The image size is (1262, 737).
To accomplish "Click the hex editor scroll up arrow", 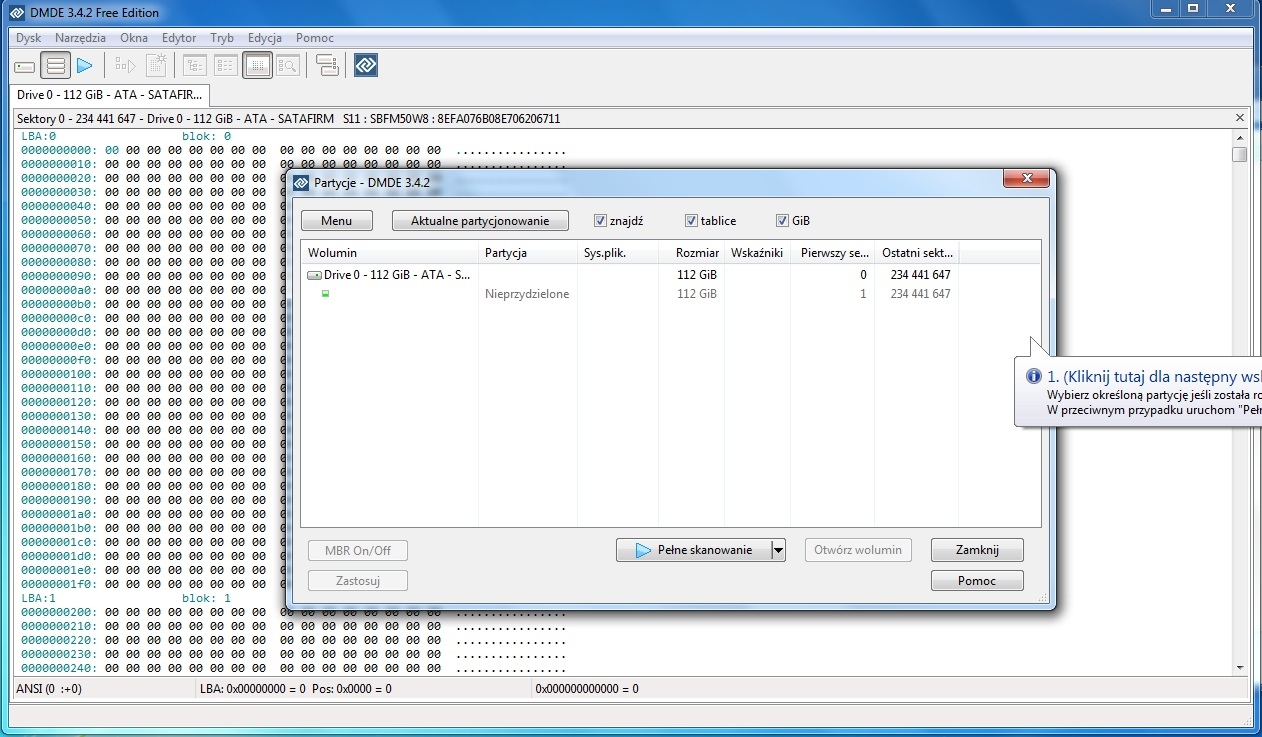I will [x=1240, y=137].
